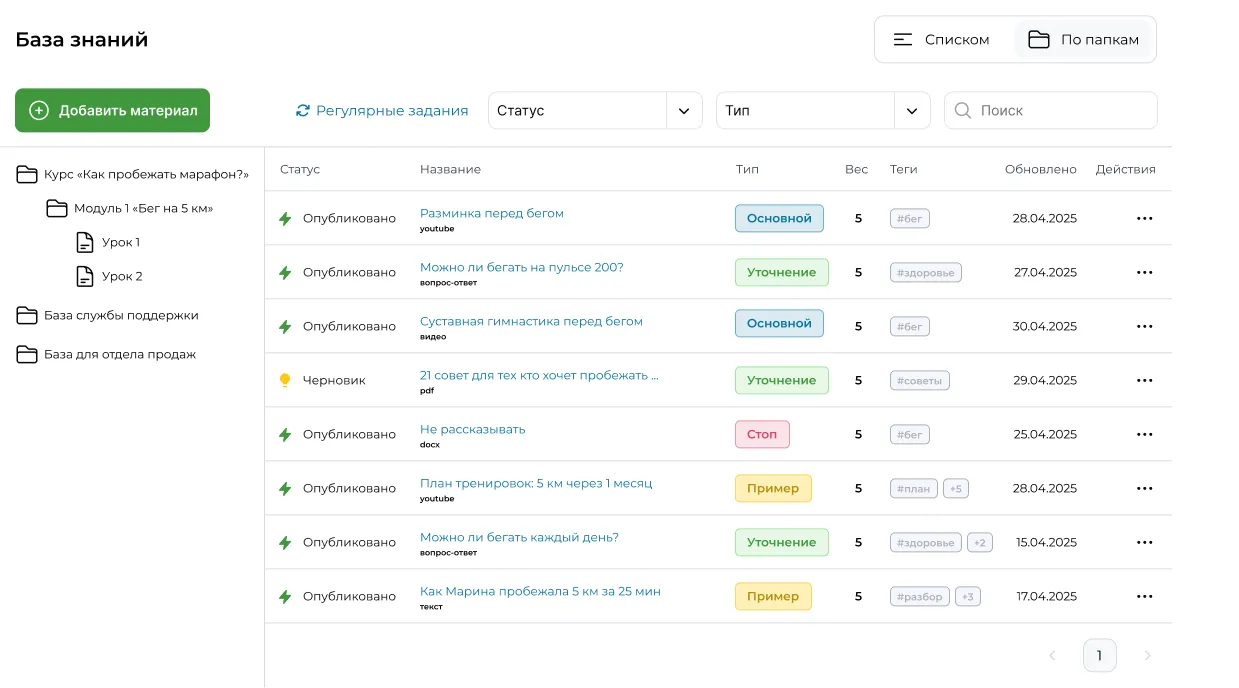Image resolution: width=1239 pixels, height=688 pixels.
Task: Click the "Урок 1" document icon
Action: pyautogui.click(x=86, y=242)
